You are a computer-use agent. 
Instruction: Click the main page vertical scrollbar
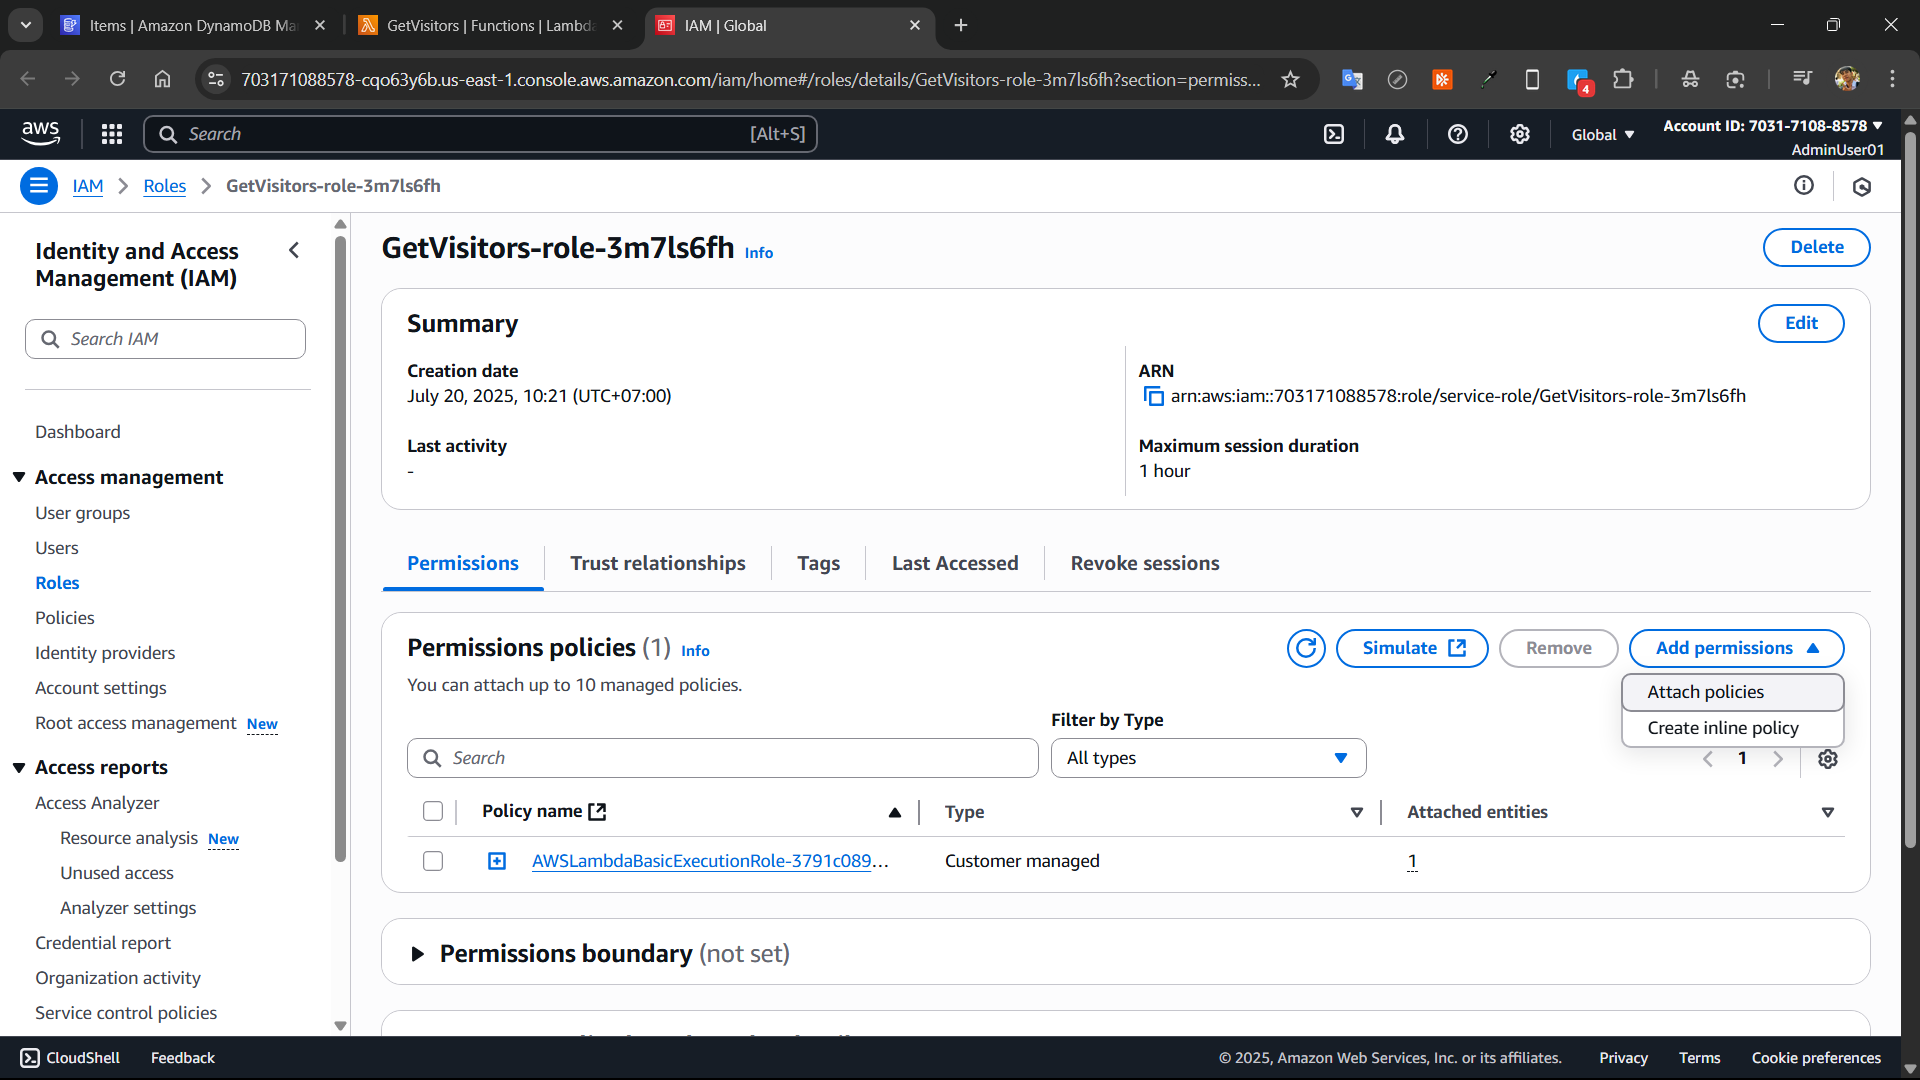(x=1910, y=490)
